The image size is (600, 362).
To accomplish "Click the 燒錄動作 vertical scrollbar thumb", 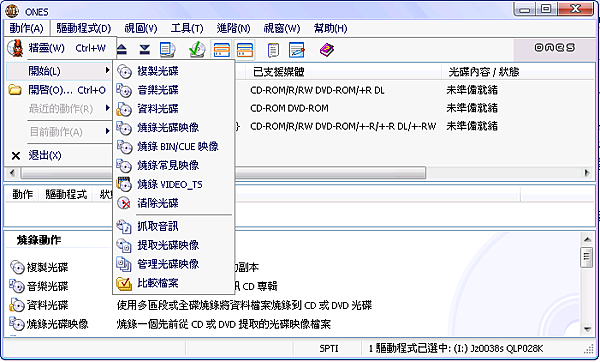I will 587,258.
